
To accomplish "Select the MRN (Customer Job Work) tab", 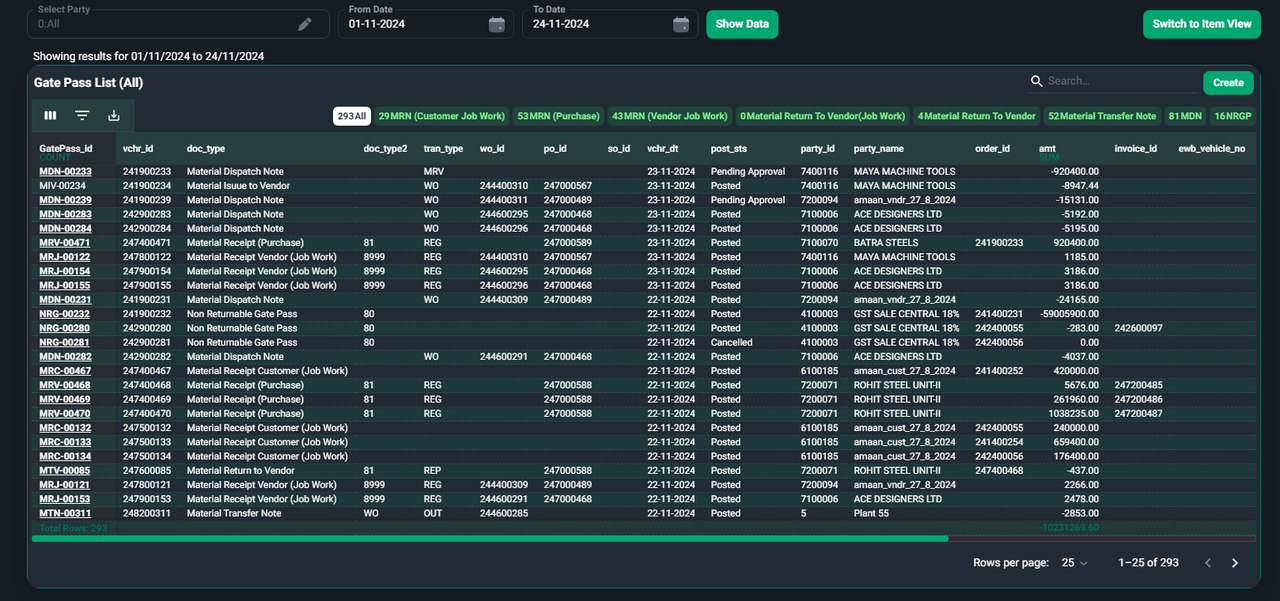I will (x=442, y=116).
